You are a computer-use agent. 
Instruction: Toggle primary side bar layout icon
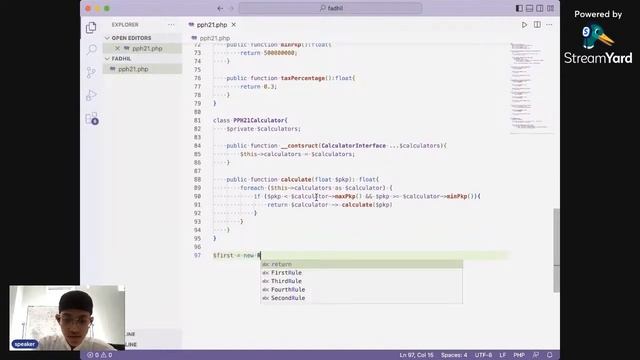[519, 8]
